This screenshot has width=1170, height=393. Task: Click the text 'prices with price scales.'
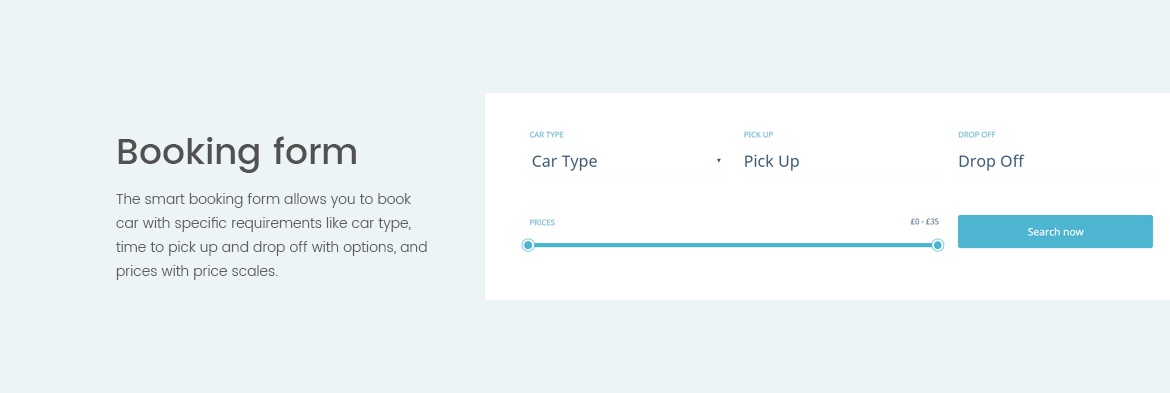pyautogui.click(x=197, y=271)
